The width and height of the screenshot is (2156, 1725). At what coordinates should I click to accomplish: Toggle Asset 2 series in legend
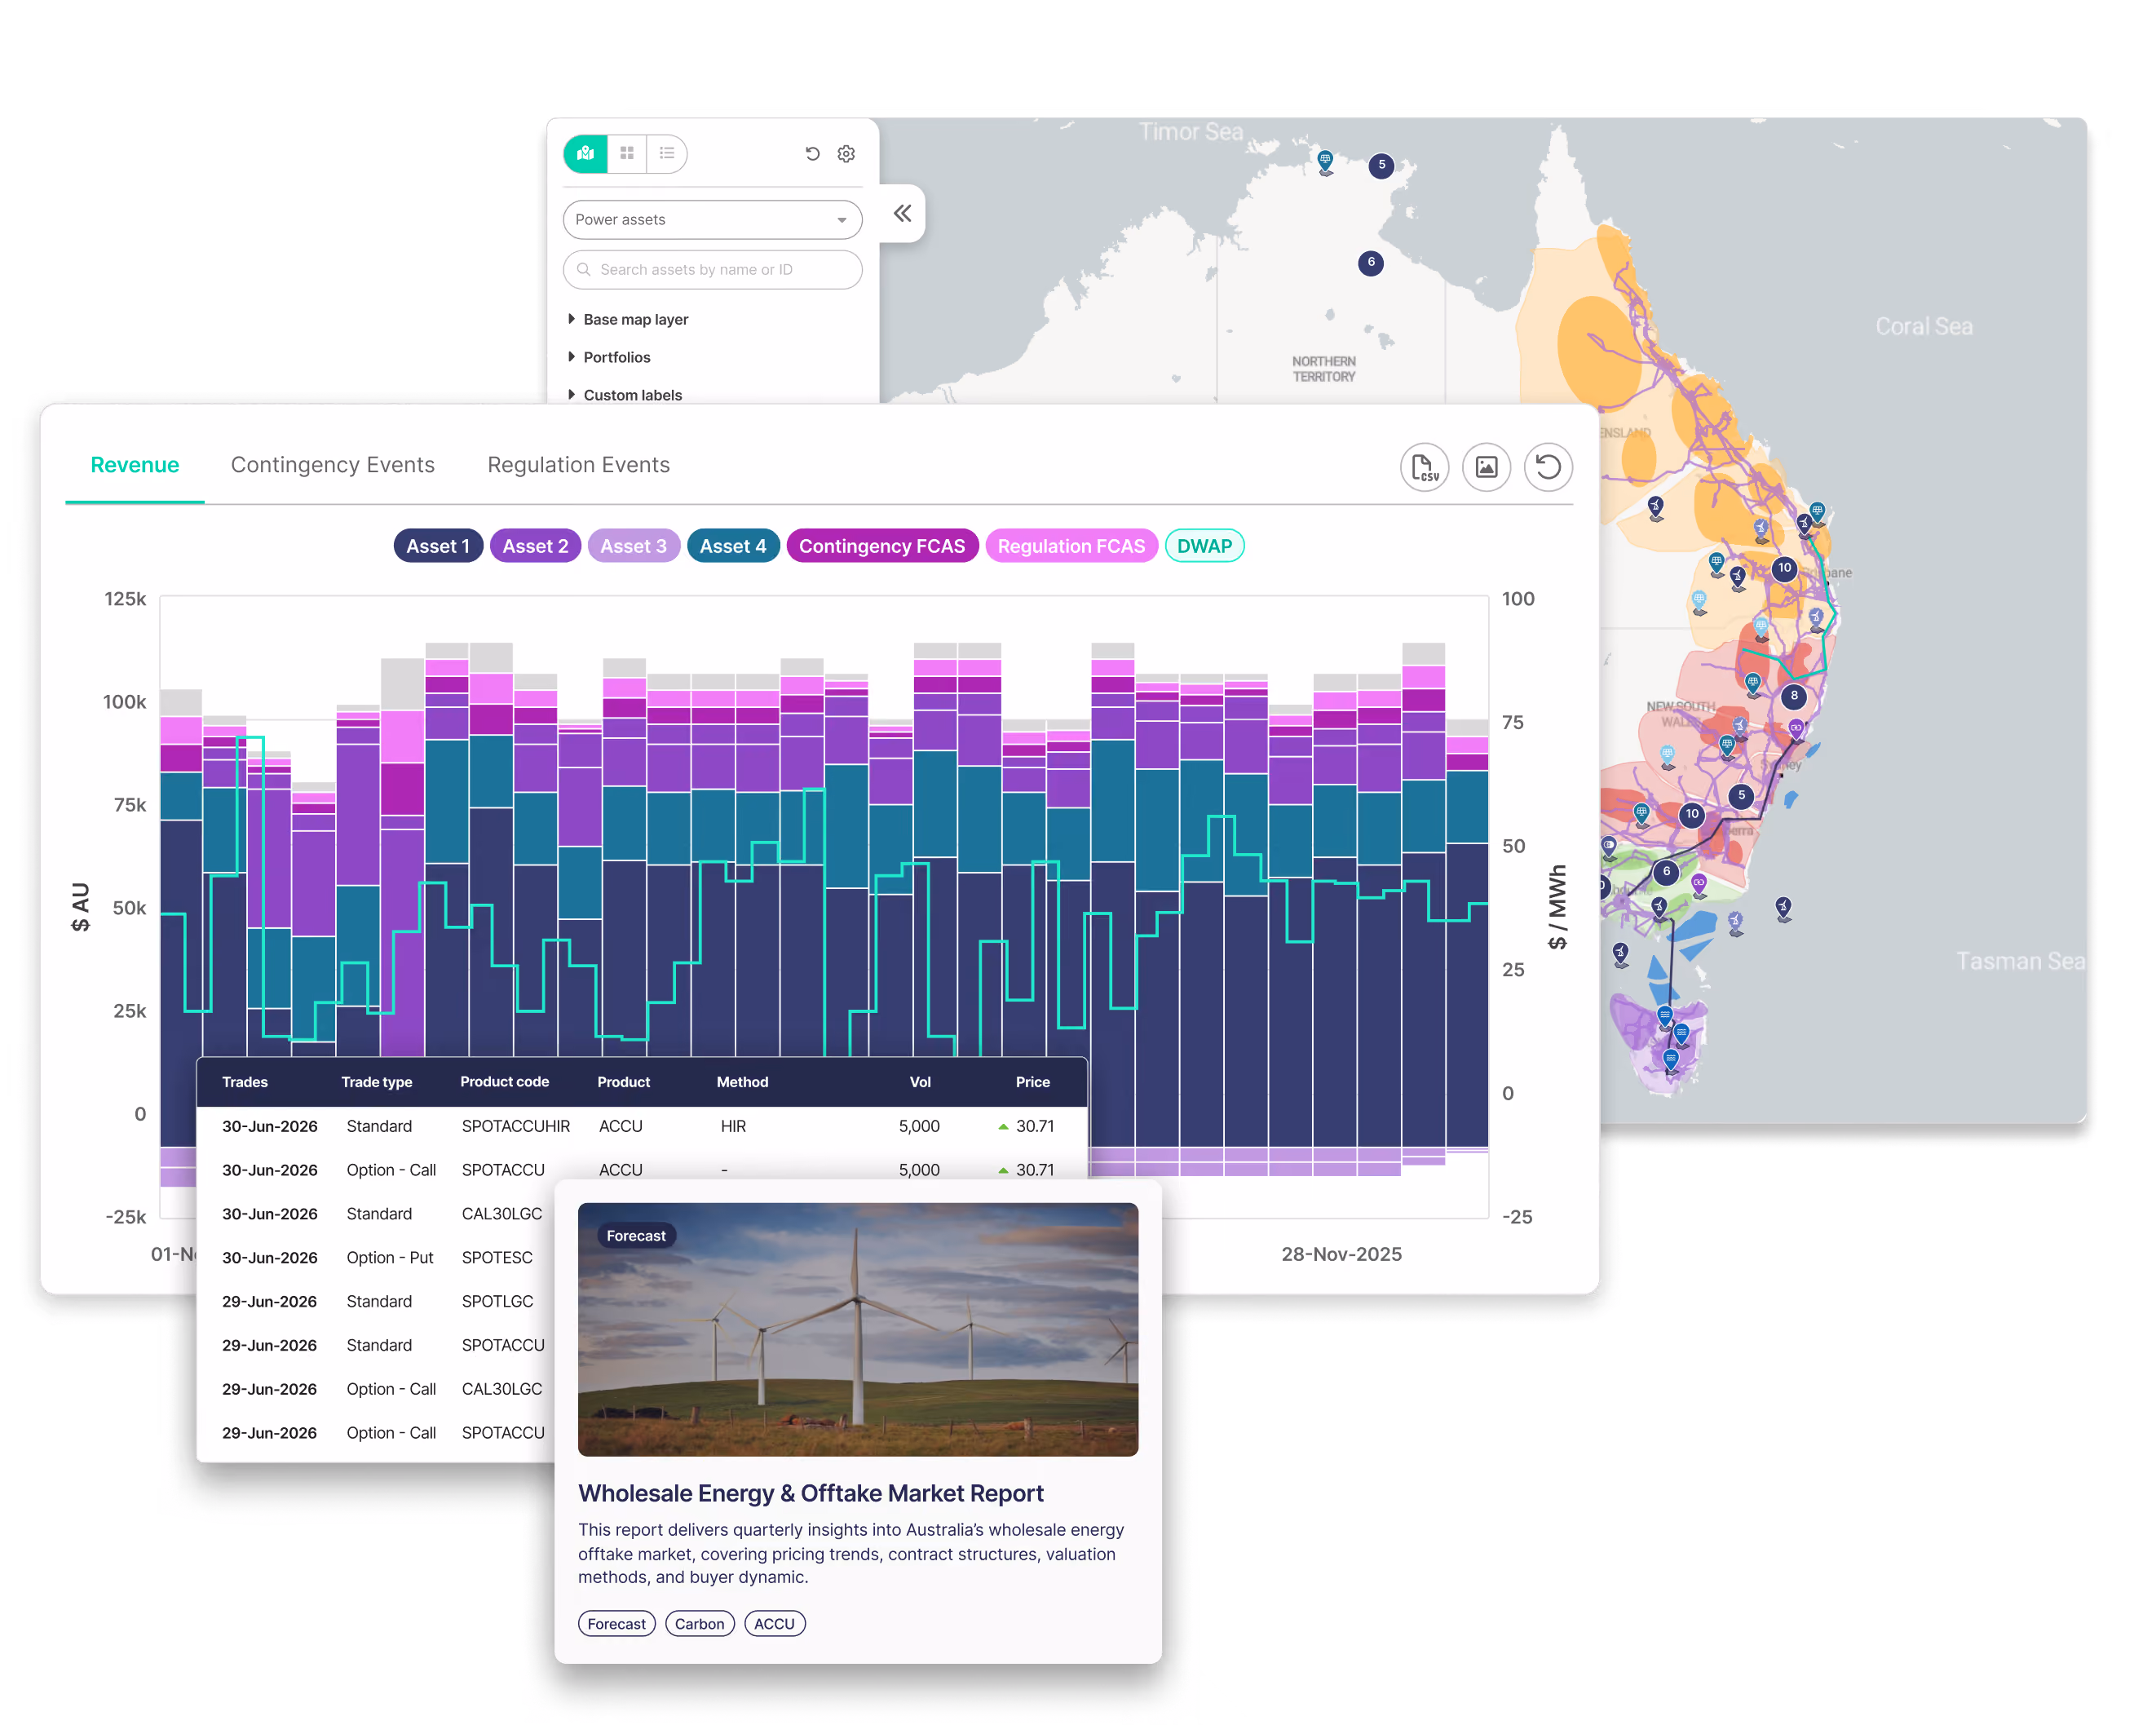(x=535, y=546)
